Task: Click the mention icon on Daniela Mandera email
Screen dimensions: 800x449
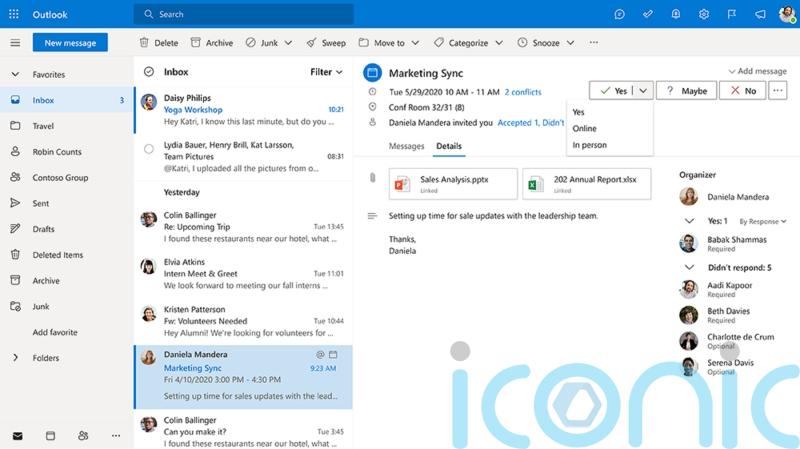Action: (x=320, y=354)
